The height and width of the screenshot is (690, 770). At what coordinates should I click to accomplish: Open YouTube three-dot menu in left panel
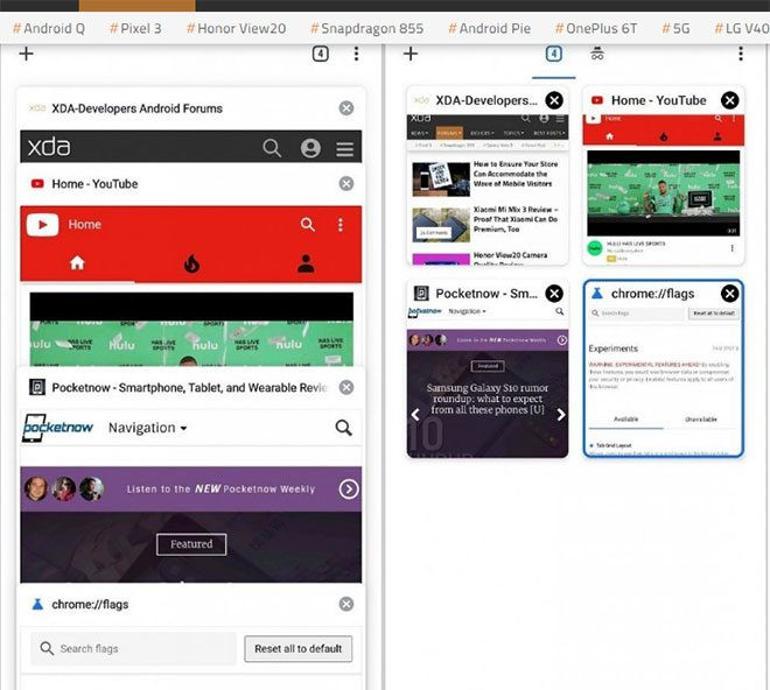coord(340,224)
